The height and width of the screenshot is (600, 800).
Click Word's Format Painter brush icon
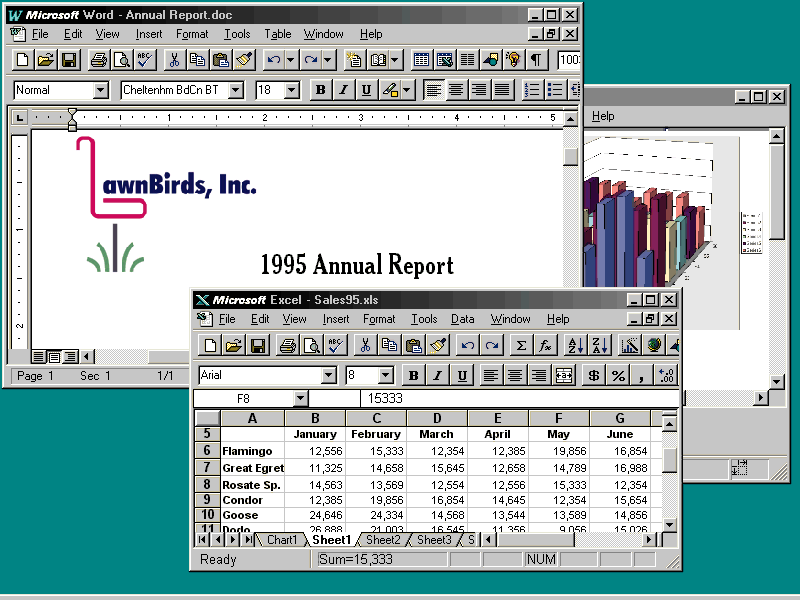tap(245, 60)
